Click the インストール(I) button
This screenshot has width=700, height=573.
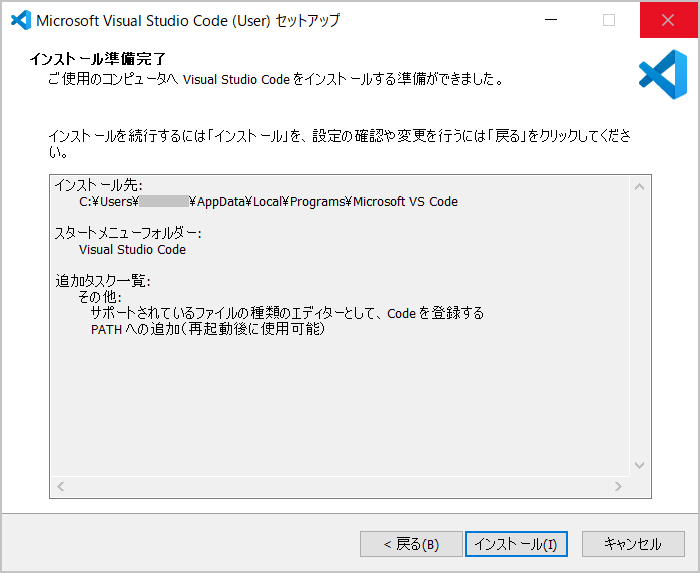click(516, 544)
